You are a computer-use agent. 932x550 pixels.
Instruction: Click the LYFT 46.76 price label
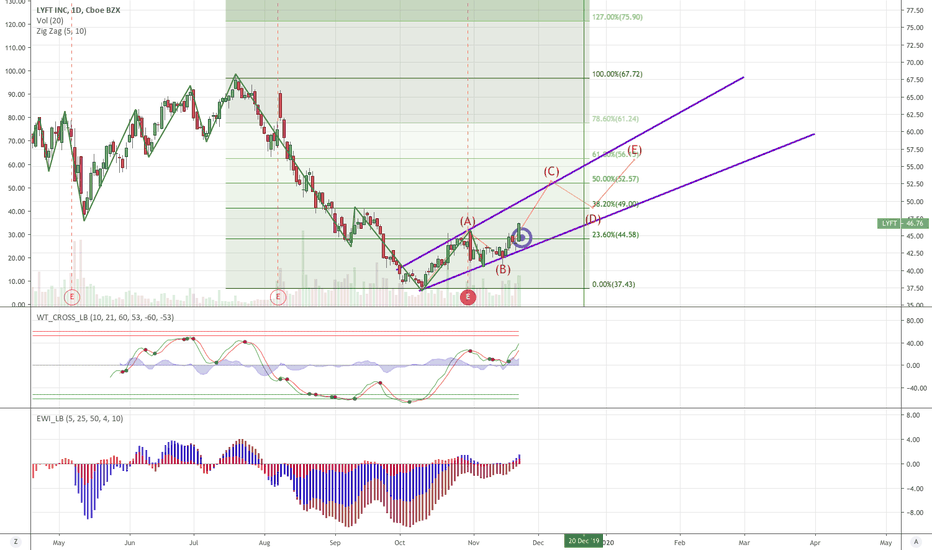coord(902,224)
